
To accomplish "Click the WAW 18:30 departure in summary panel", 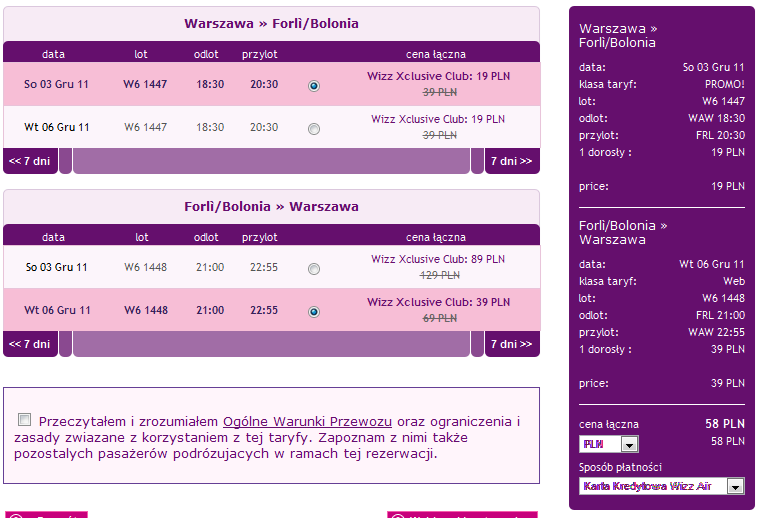I will tap(716, 118).
